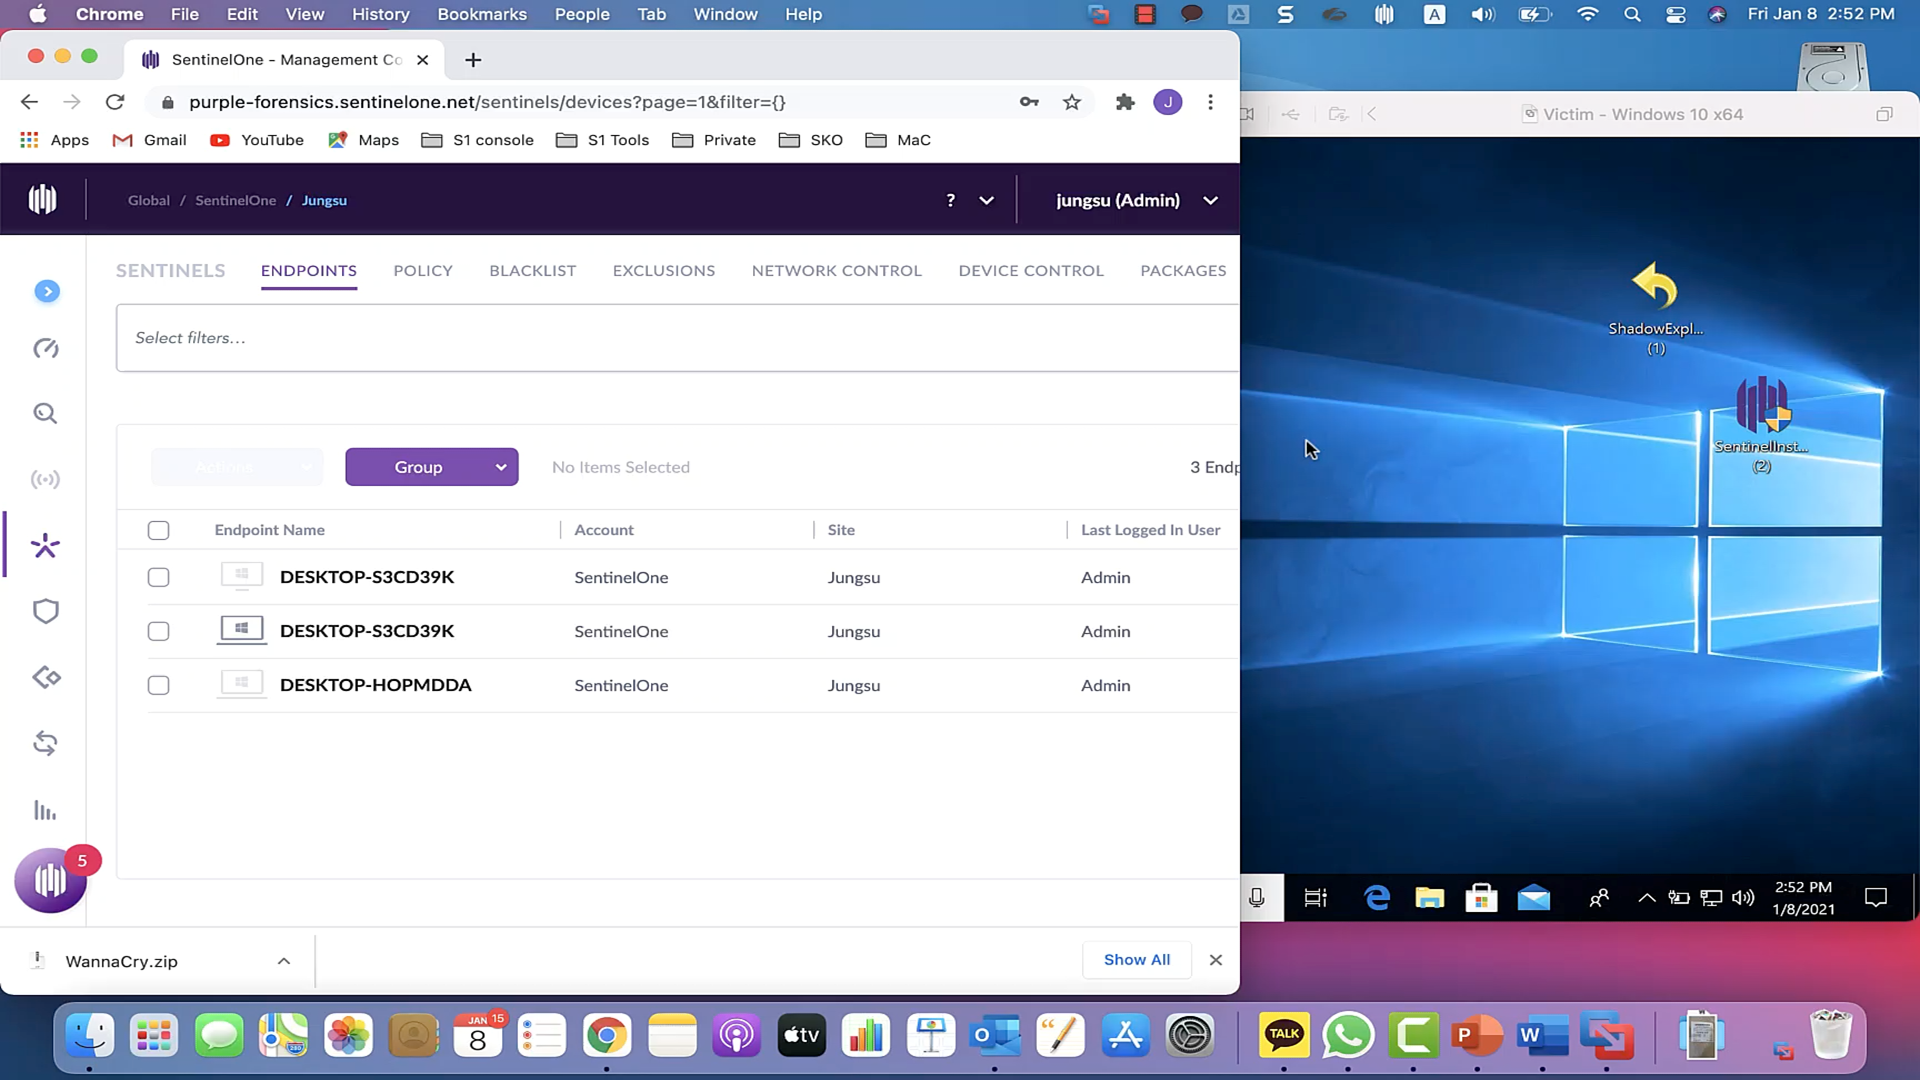Click the Activity broadcast icon in sidebar
Screen dimensions: 1920x1080
coord(45,479)
